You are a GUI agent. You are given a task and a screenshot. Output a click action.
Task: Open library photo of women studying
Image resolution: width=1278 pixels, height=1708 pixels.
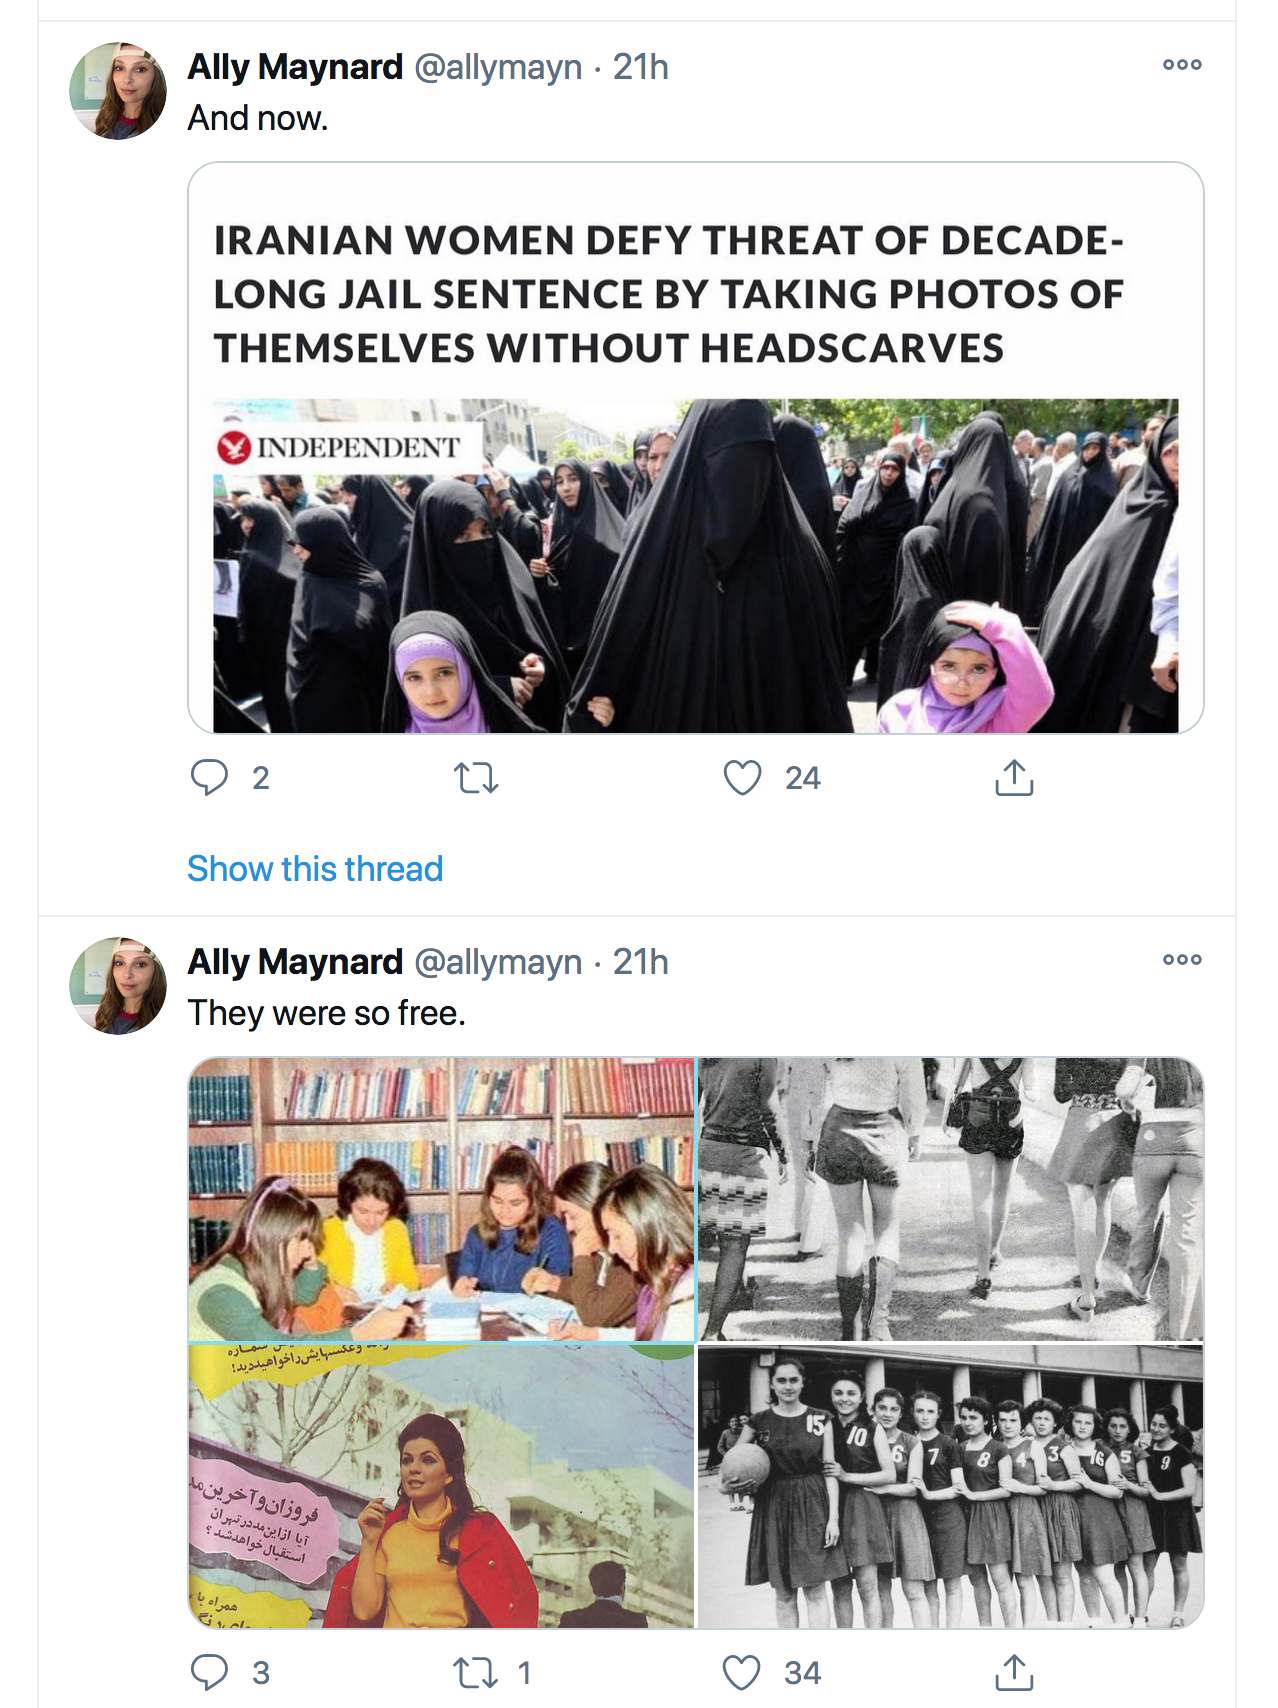click(x=441, y=1199)
